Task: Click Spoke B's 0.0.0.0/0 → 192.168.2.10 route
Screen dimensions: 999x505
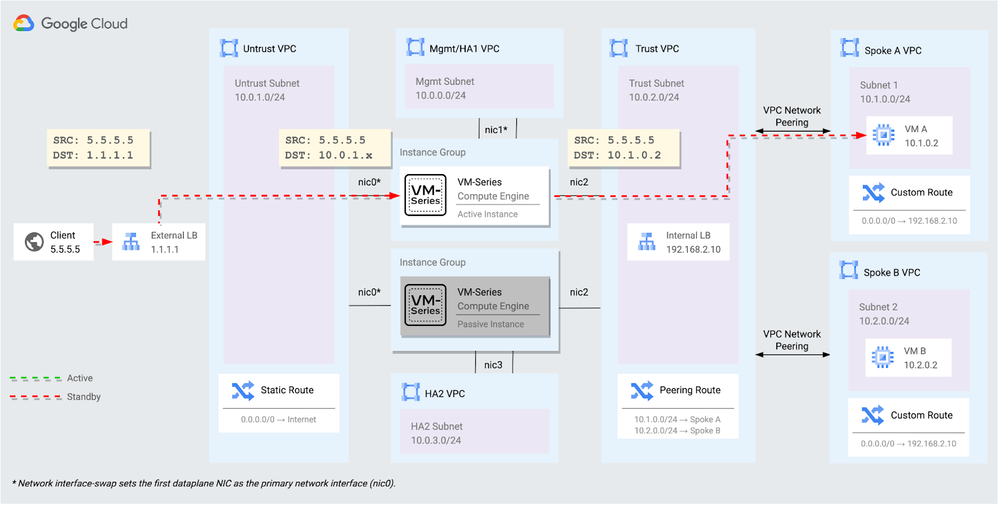Action: 907,443
